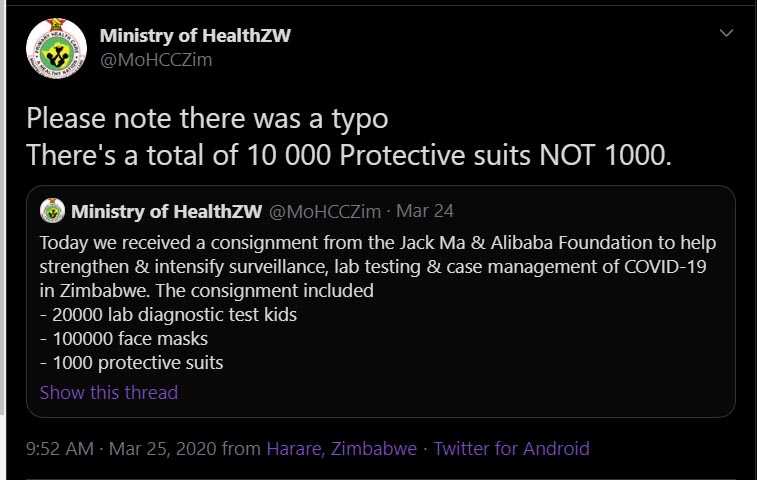Click the small avatar in the quoted tweet
Viewport: 757px width, 480px height.
[53, 212]
